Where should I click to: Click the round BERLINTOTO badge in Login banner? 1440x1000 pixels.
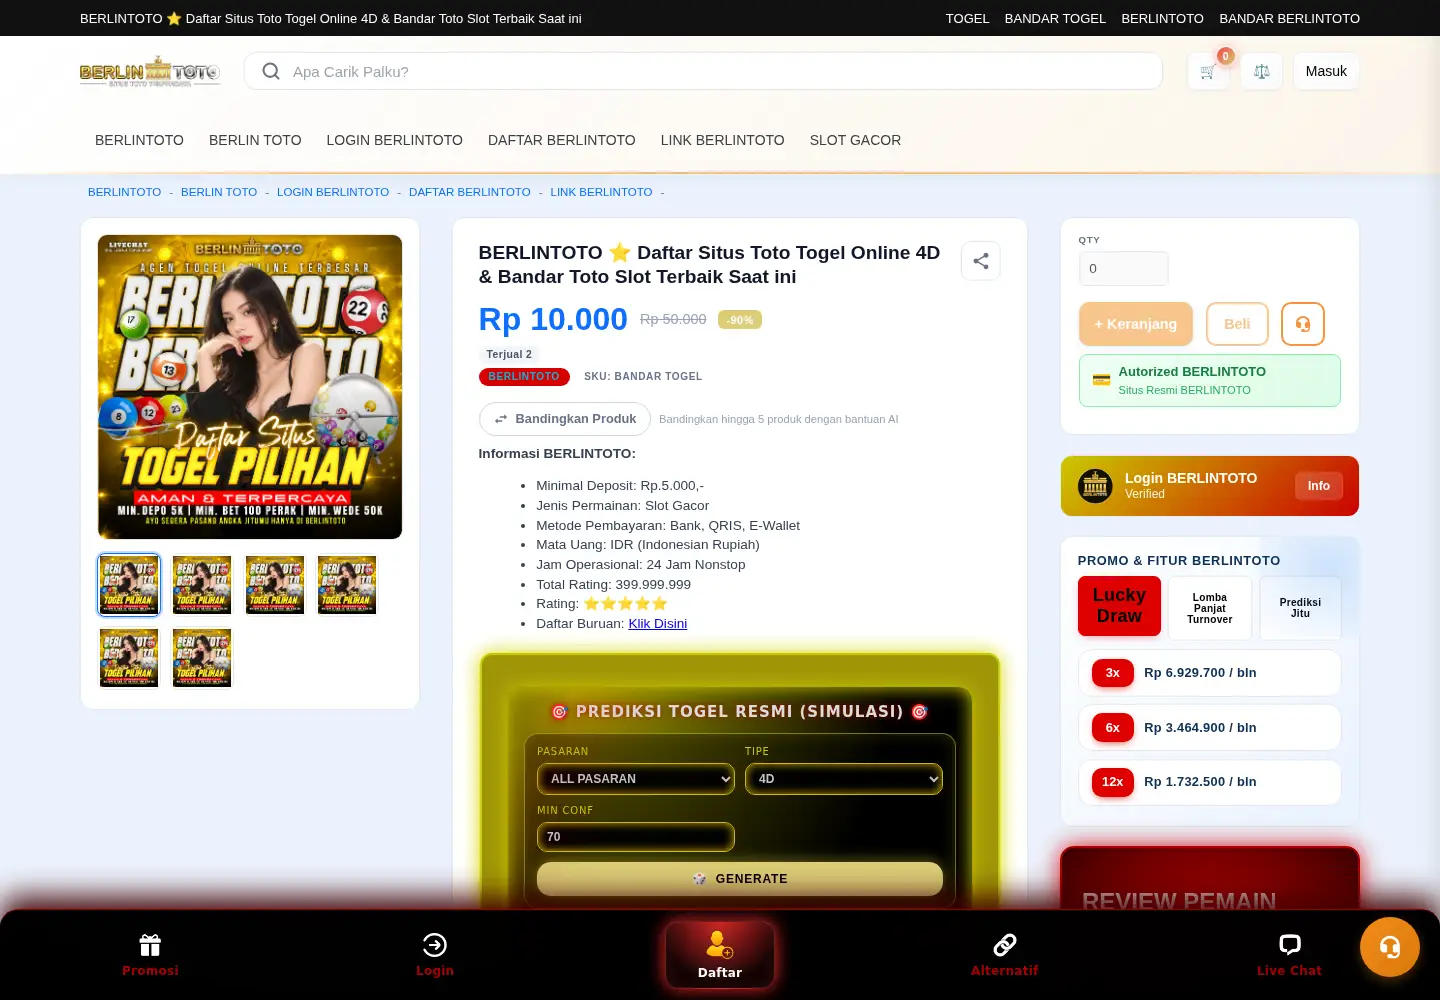[x=1095, y=486]
